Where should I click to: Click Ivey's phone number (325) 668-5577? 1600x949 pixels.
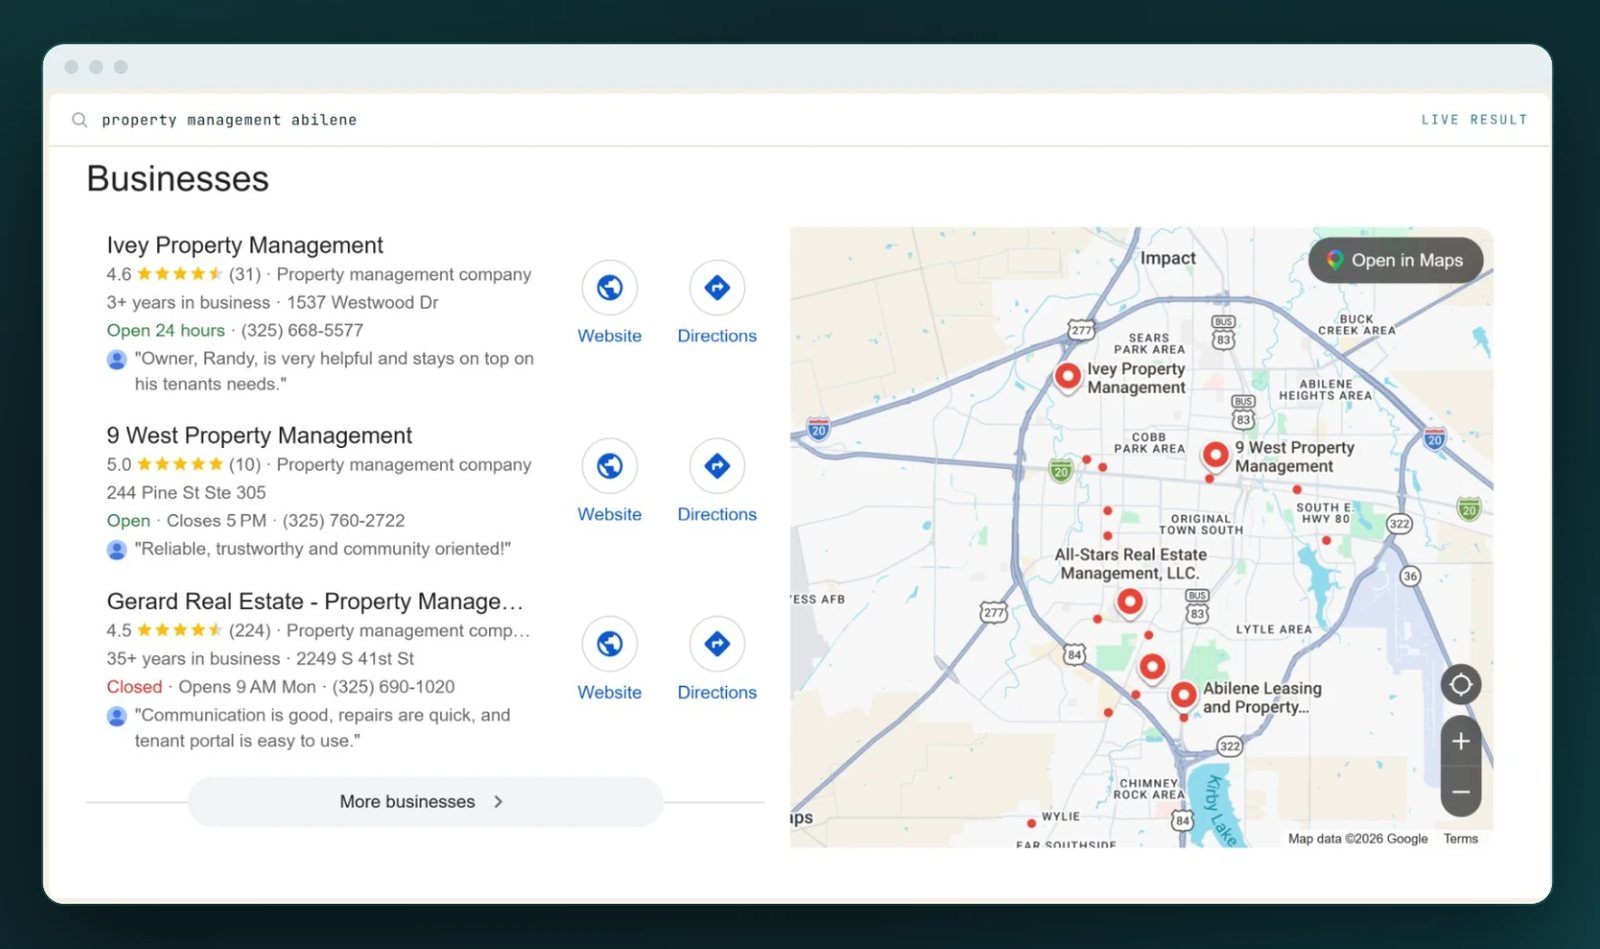click(x=302, y=330)
